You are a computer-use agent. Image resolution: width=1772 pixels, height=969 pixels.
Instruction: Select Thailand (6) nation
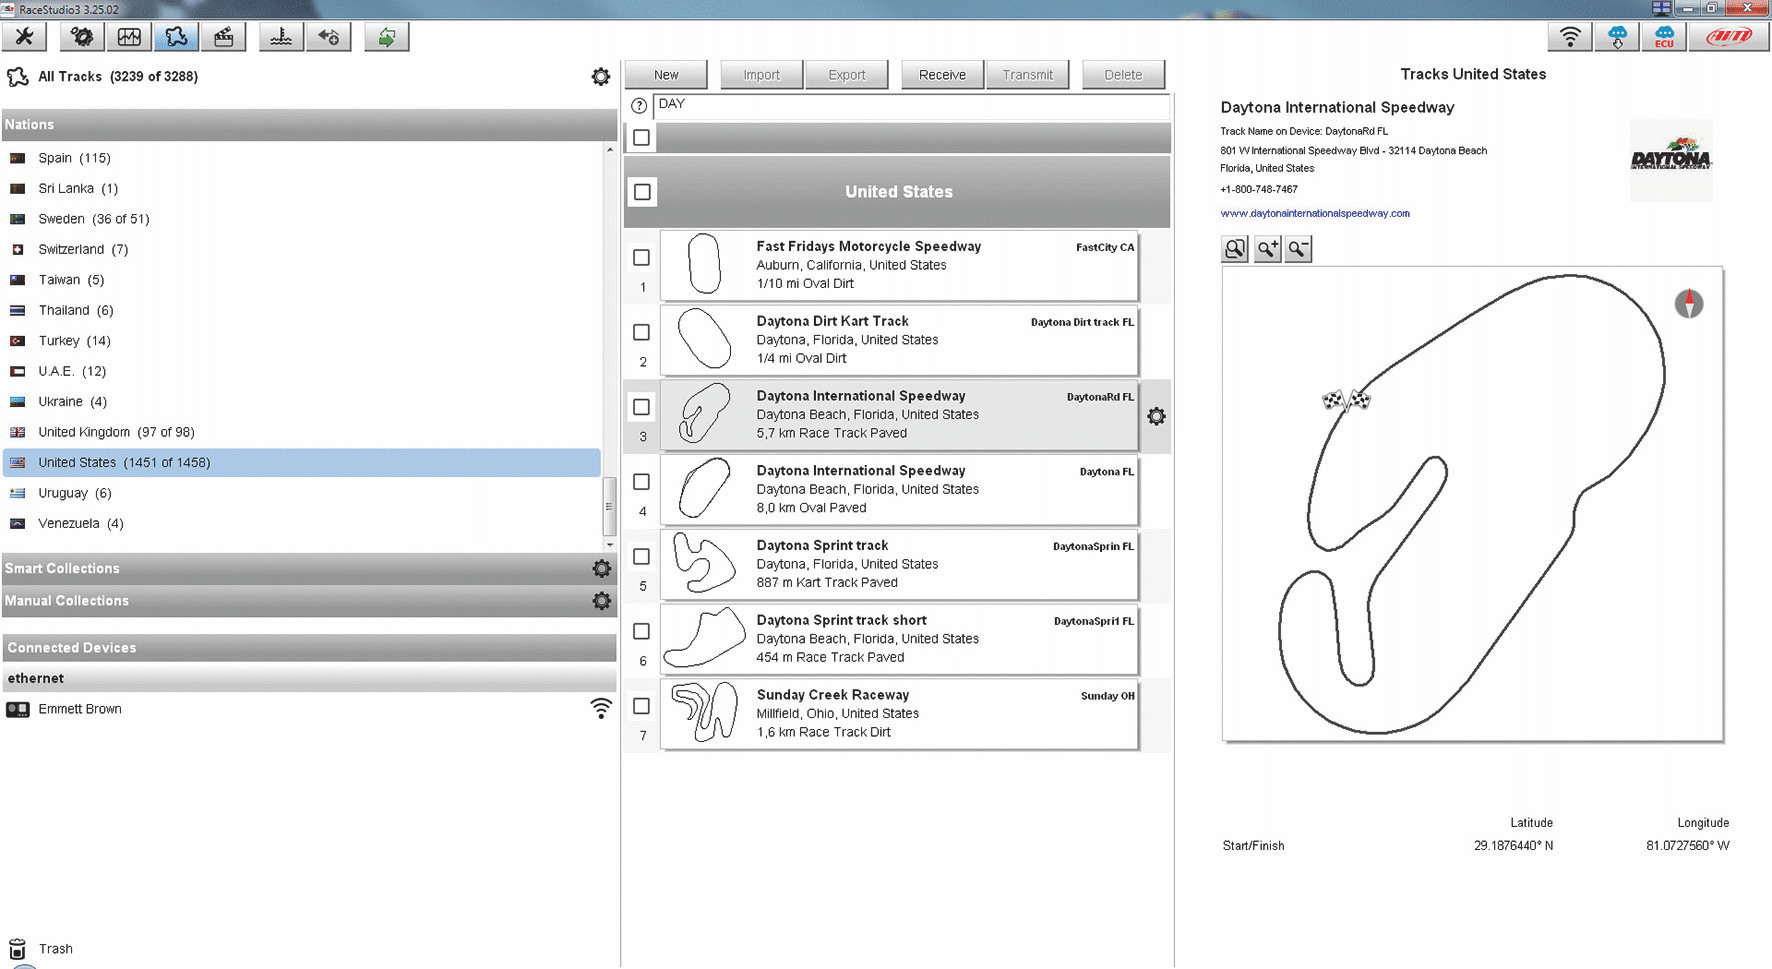(302, 310)
